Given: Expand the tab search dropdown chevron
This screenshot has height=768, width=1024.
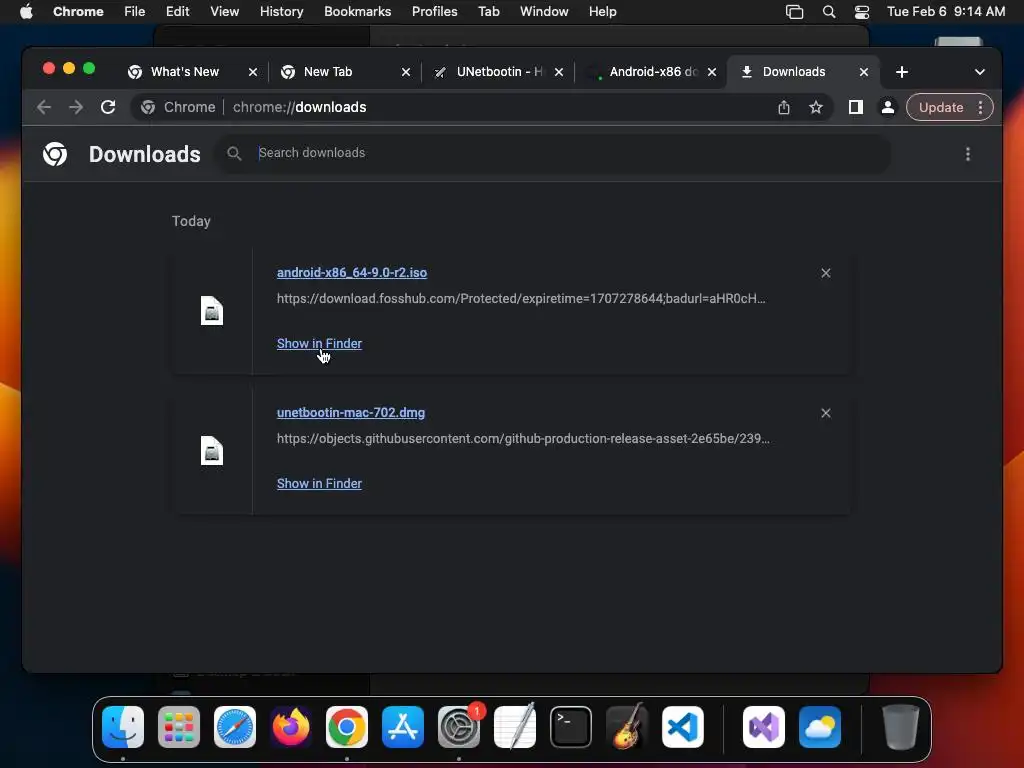Looking at the screenshot, I should (980, 72).
